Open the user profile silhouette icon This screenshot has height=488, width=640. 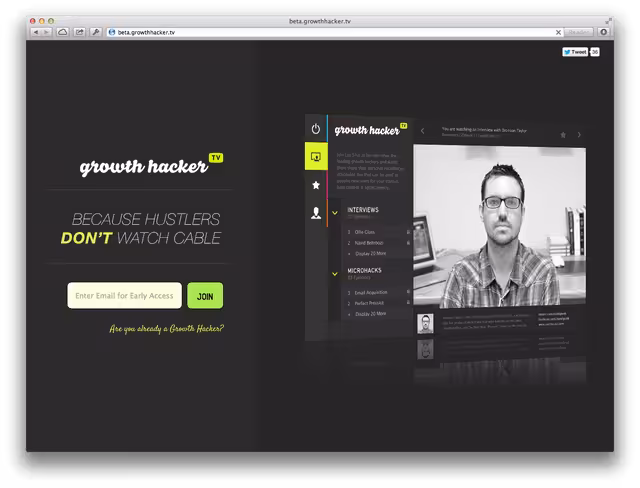click(316, 213)
